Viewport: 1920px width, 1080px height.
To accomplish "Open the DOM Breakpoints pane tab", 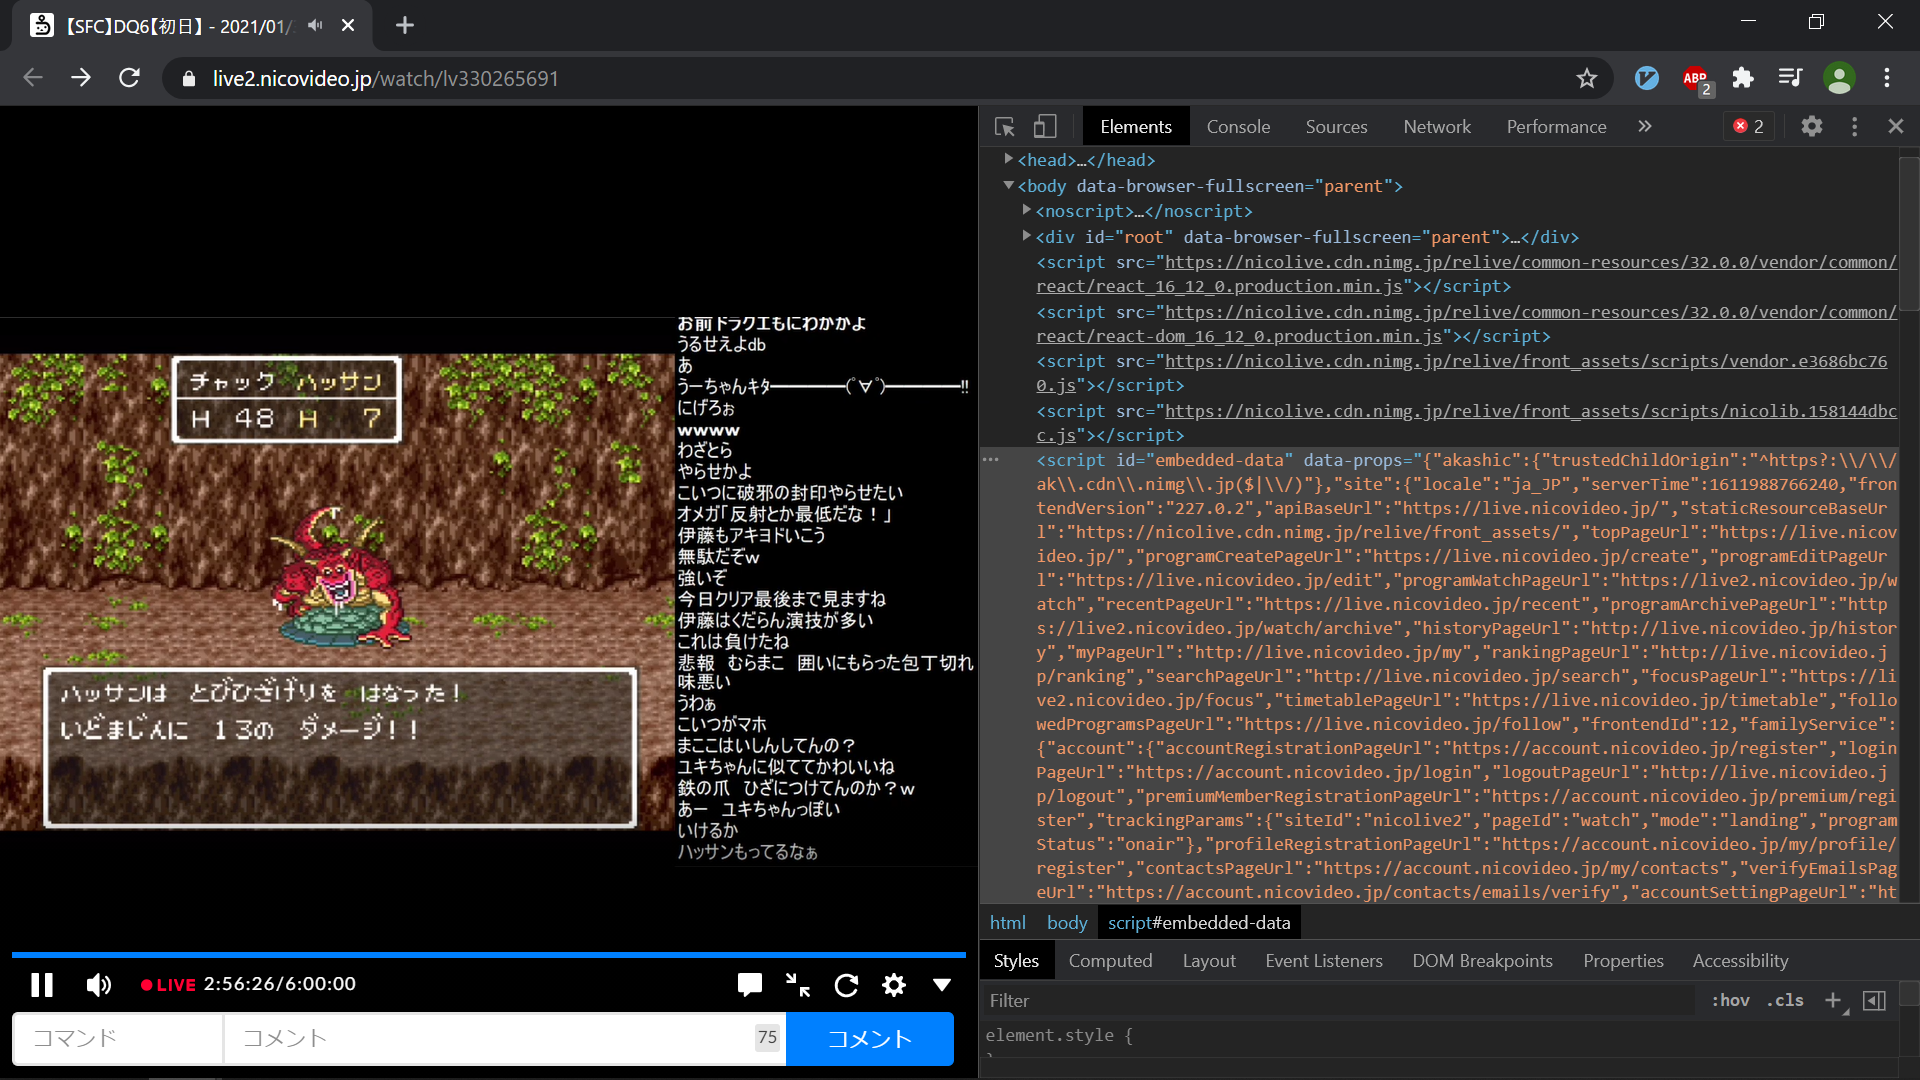I will pyautogui.click(x=1482, y=961).
